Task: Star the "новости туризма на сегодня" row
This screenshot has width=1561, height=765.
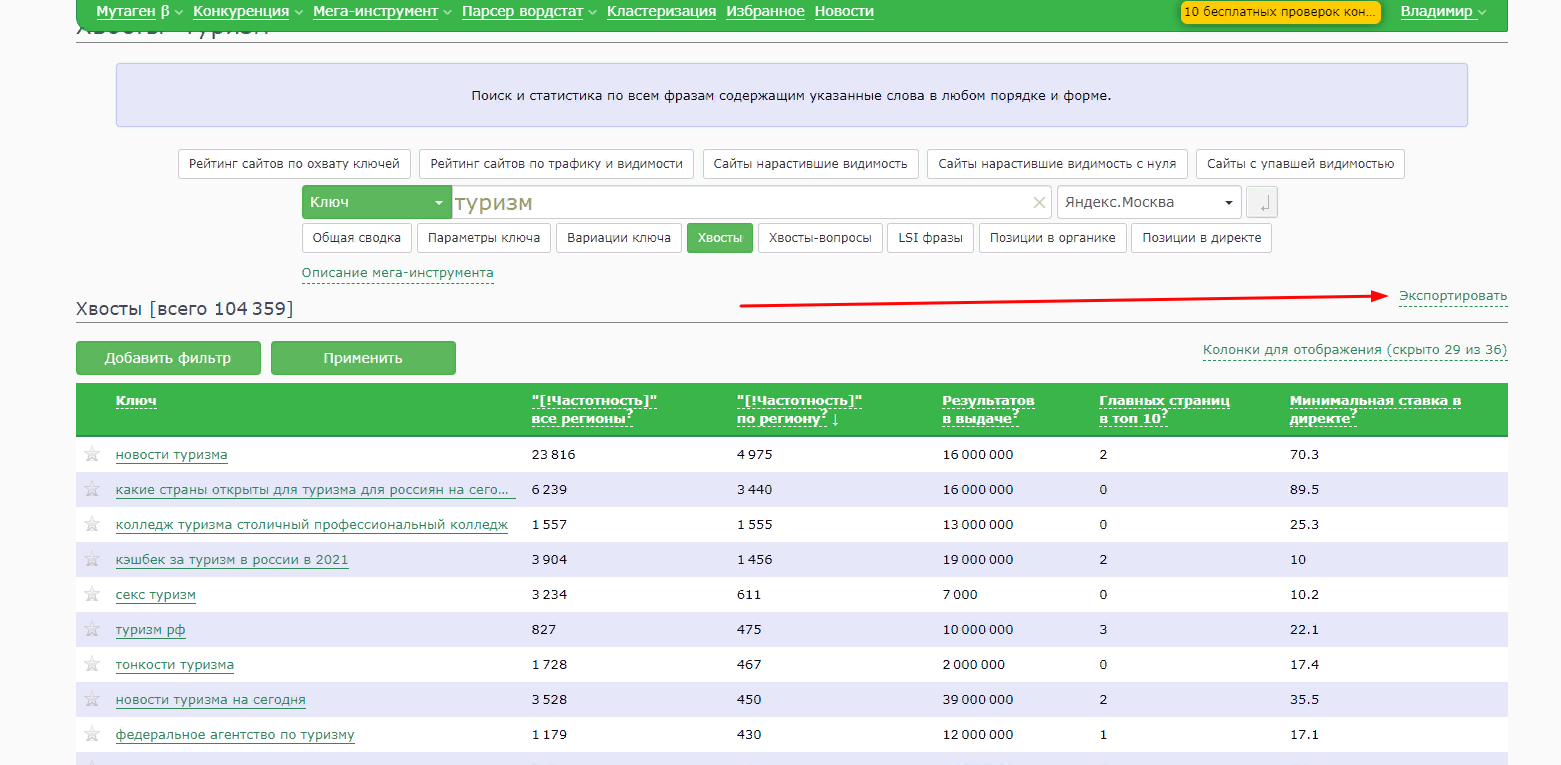Action: click(x=92, y=699)
